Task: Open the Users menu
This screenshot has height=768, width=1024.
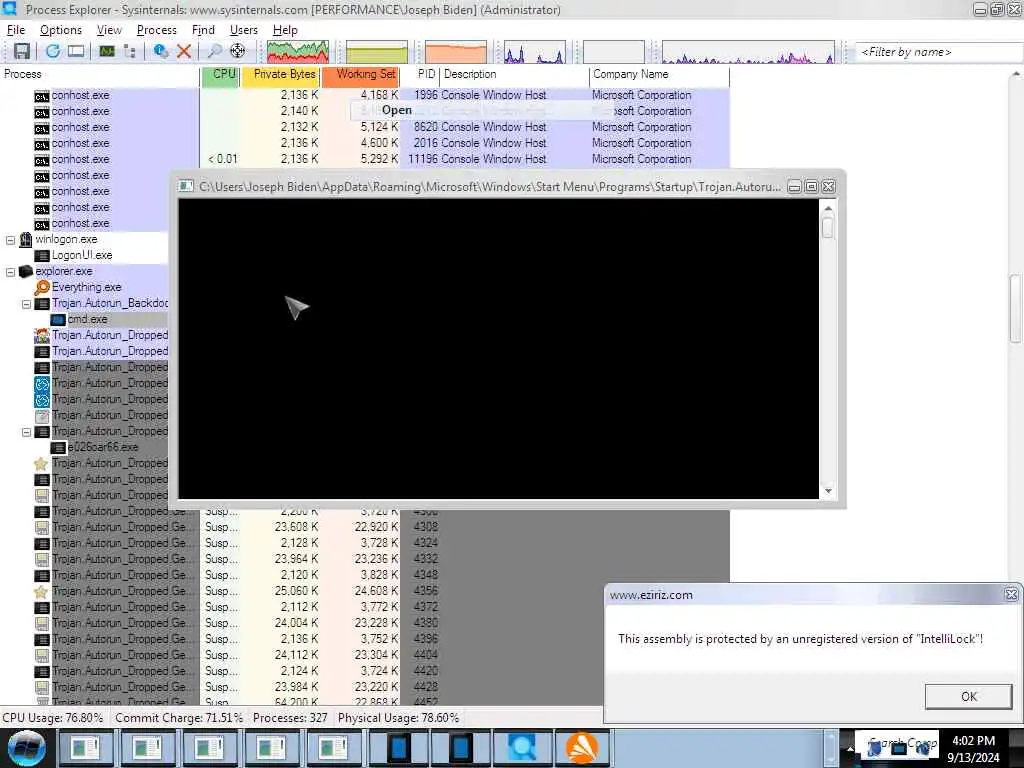Action: 244,30
